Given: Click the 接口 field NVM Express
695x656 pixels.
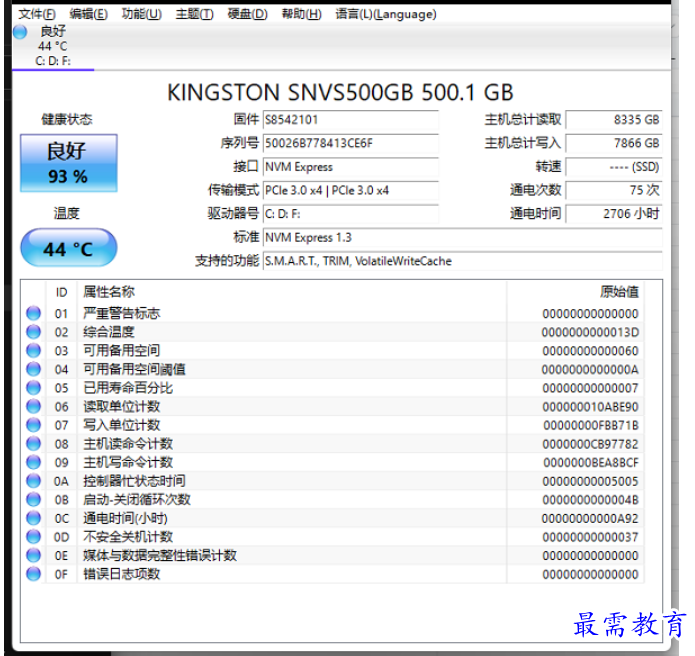Looking at the screenshot, I should [351, 167].
